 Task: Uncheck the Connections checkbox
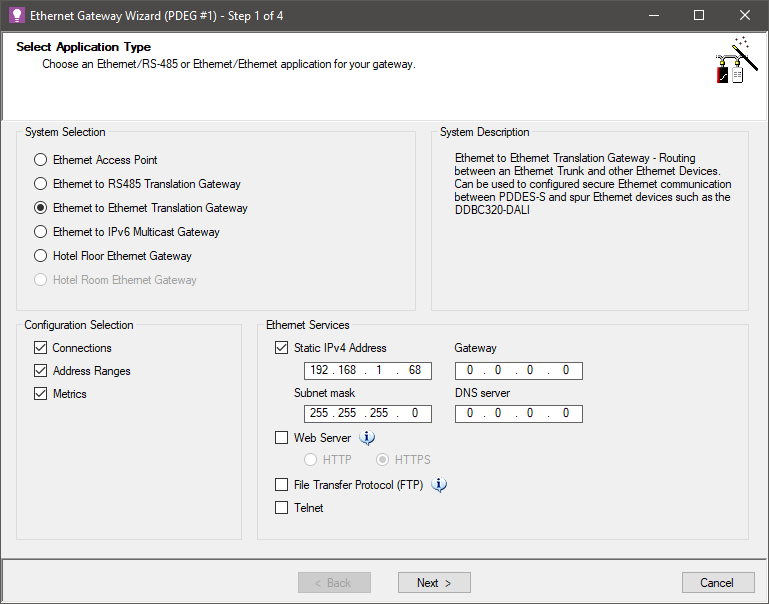pos(41,348)
